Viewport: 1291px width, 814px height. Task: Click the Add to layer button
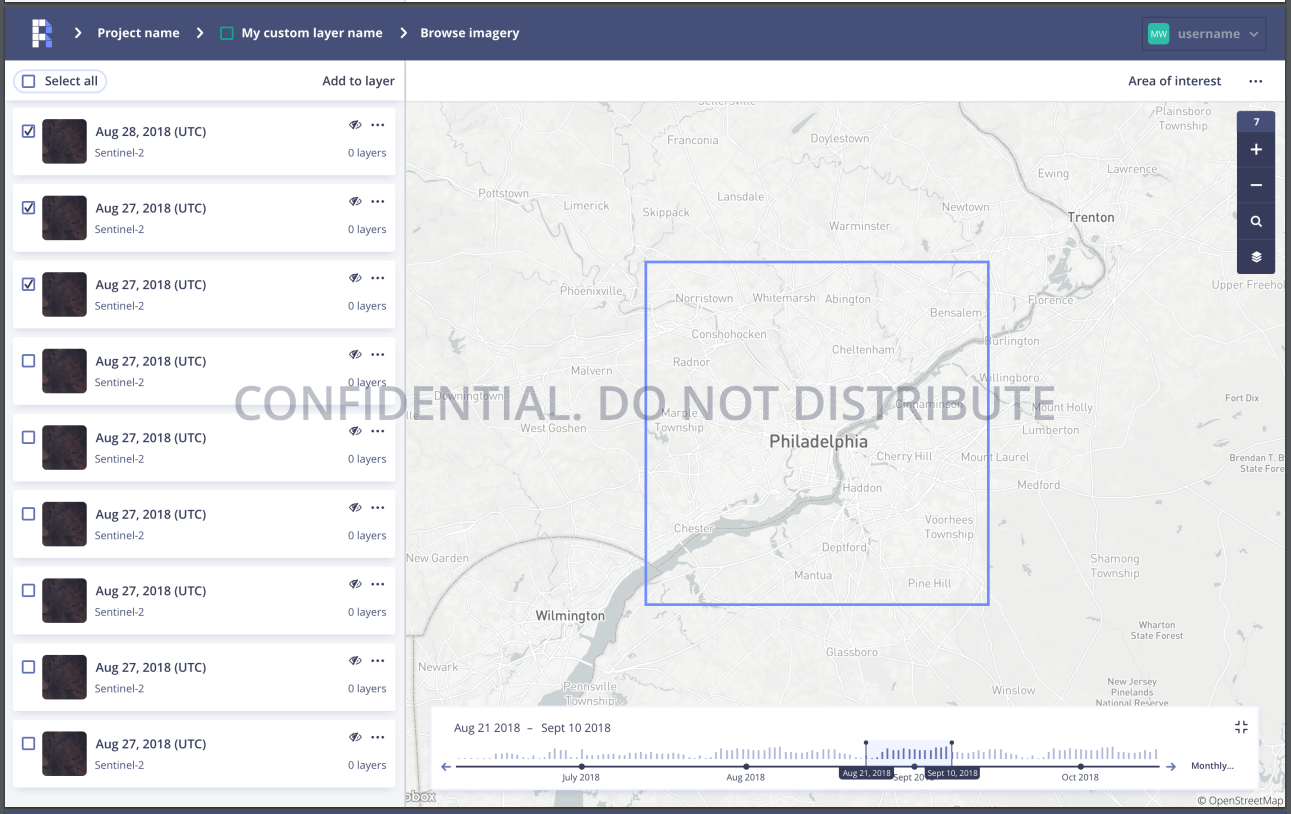click(358, 81)
